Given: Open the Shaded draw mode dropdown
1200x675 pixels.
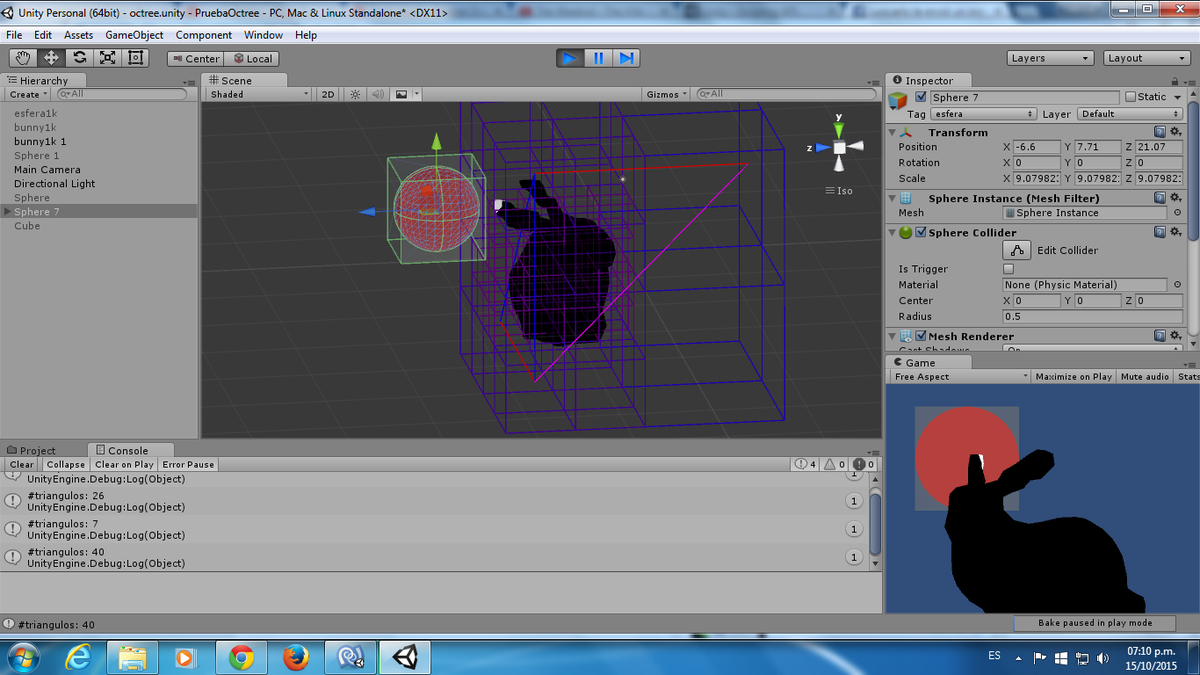Looking at the screenshot, I should tap(260, 94).
